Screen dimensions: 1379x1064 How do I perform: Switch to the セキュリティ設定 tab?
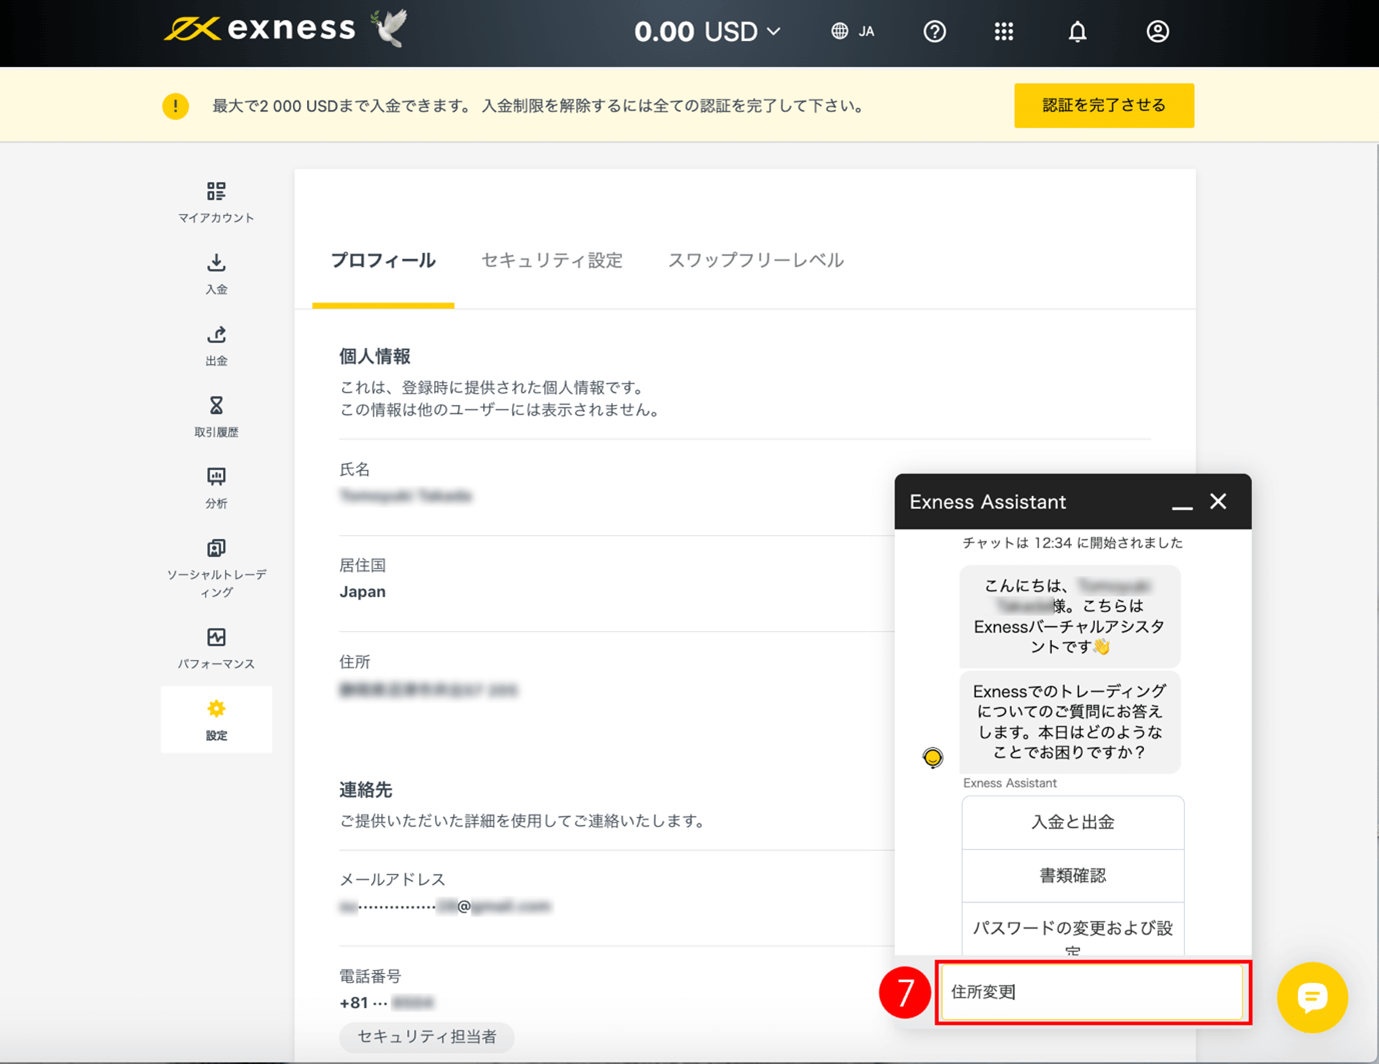click(552, 260)
